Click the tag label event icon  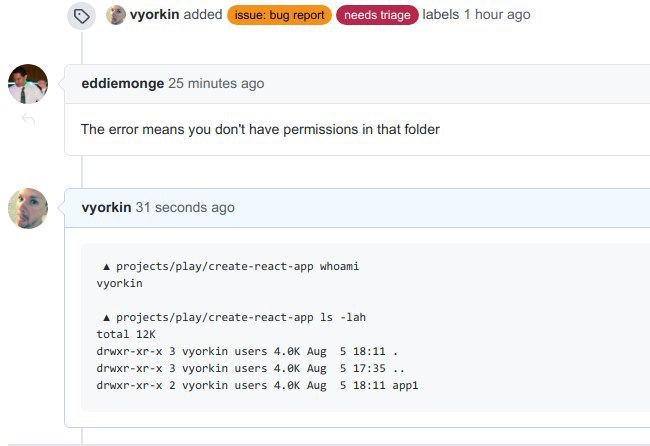point(82,16)
